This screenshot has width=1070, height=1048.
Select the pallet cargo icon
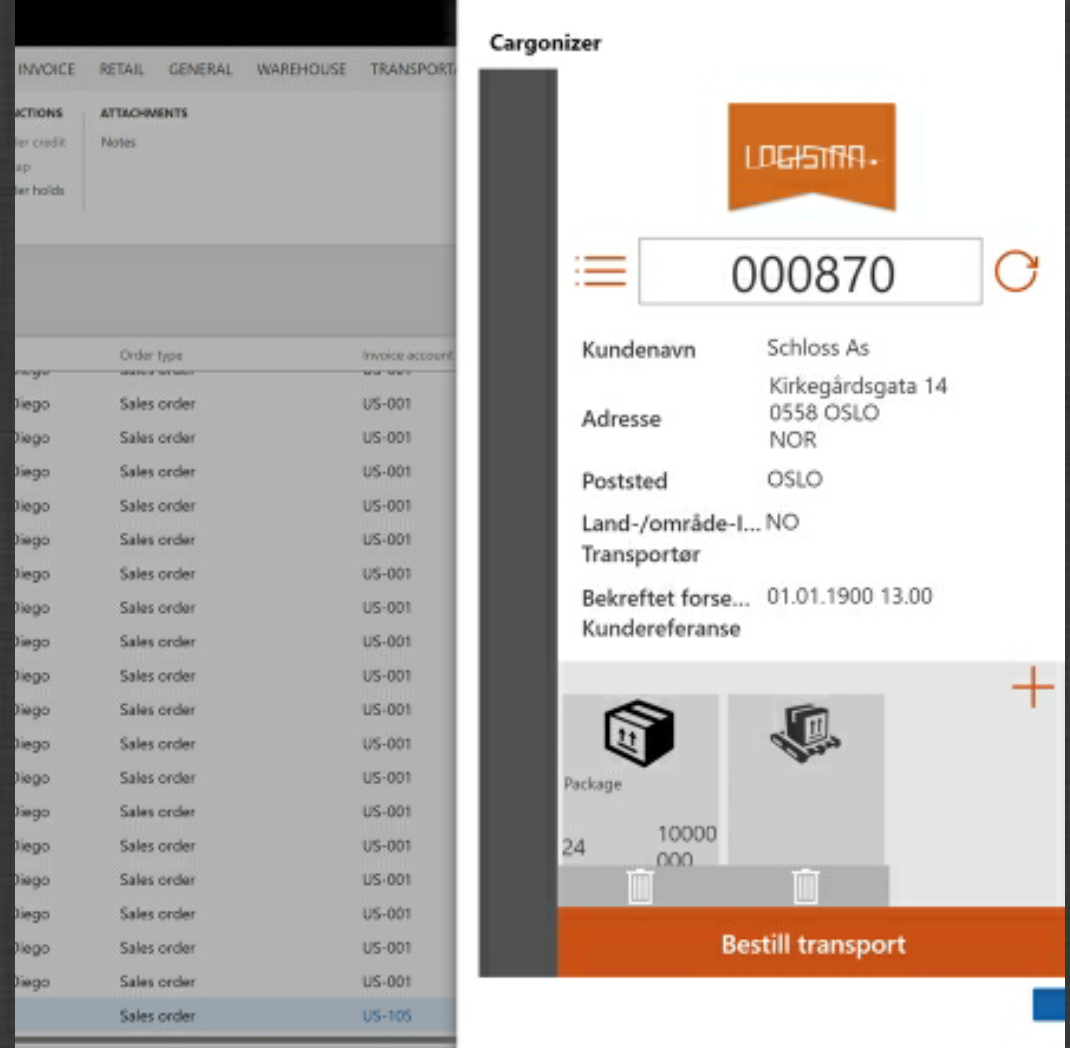tap(805, 732)
